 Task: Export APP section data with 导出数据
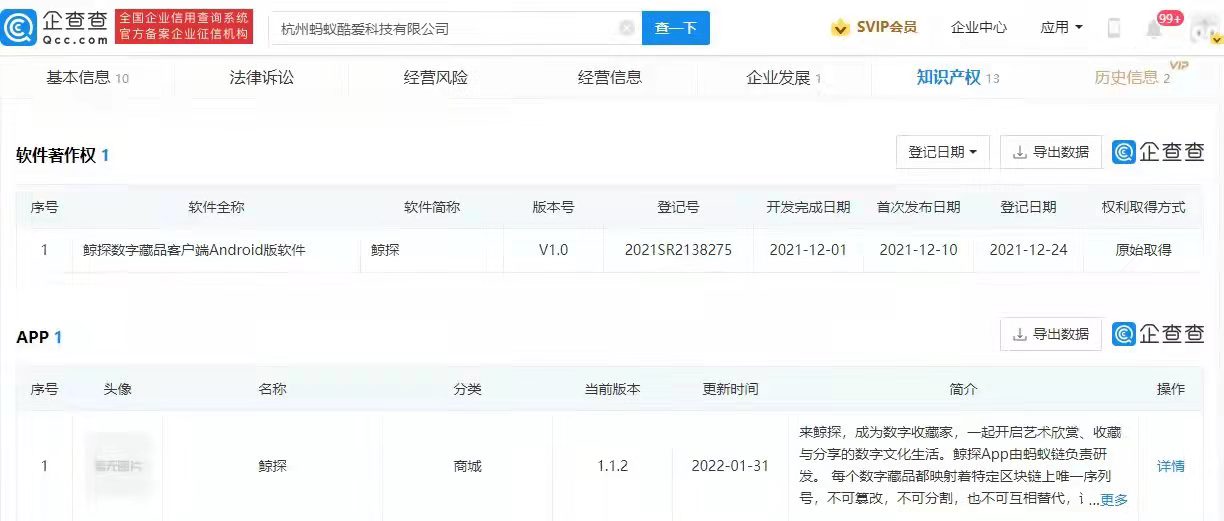(1051, 334)
